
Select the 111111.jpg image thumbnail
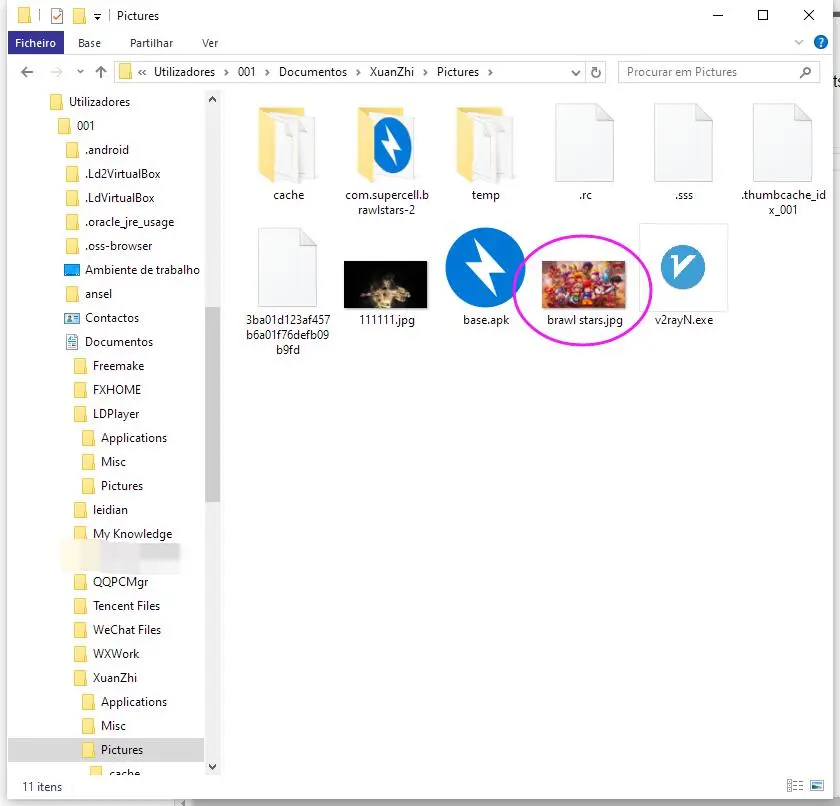pyautogui.click(x=386, y=283)
